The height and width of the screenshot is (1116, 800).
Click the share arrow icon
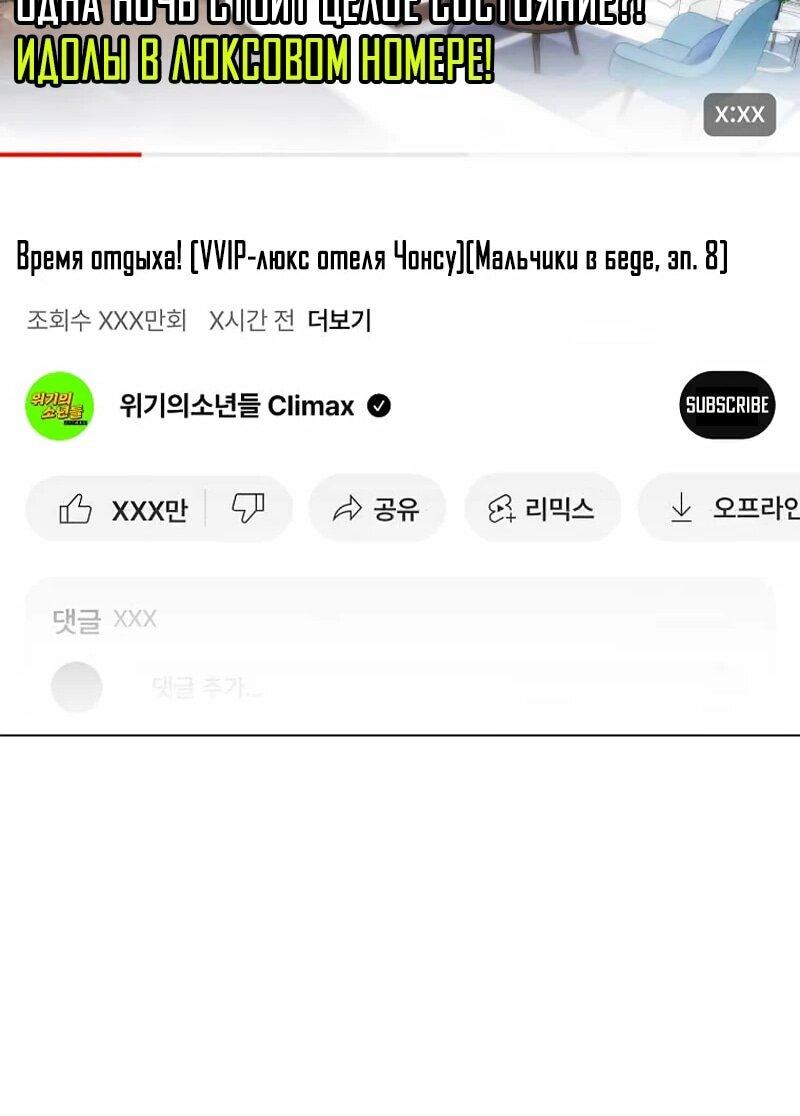347,509
